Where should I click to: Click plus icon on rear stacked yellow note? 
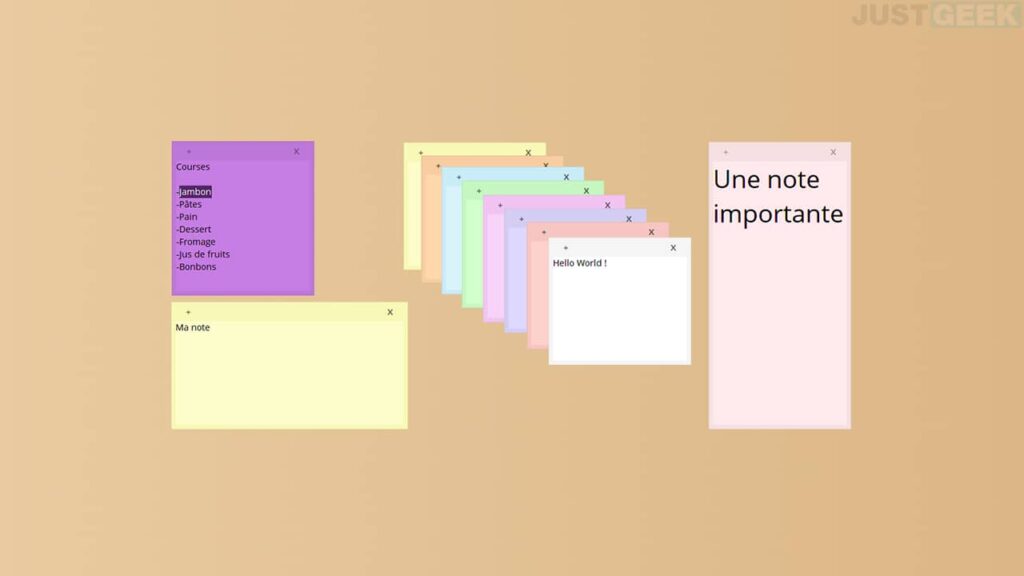tap(421, 153)
